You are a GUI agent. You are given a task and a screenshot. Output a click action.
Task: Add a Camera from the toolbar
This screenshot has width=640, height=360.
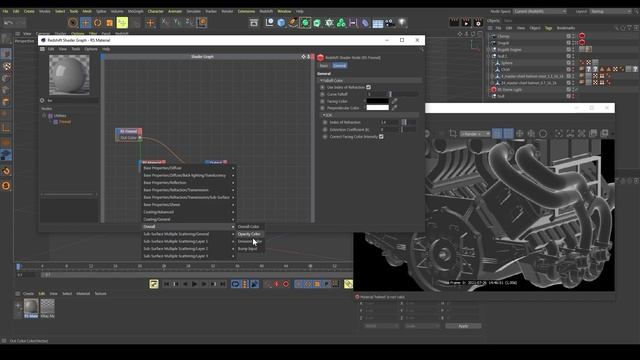[390, 23]
